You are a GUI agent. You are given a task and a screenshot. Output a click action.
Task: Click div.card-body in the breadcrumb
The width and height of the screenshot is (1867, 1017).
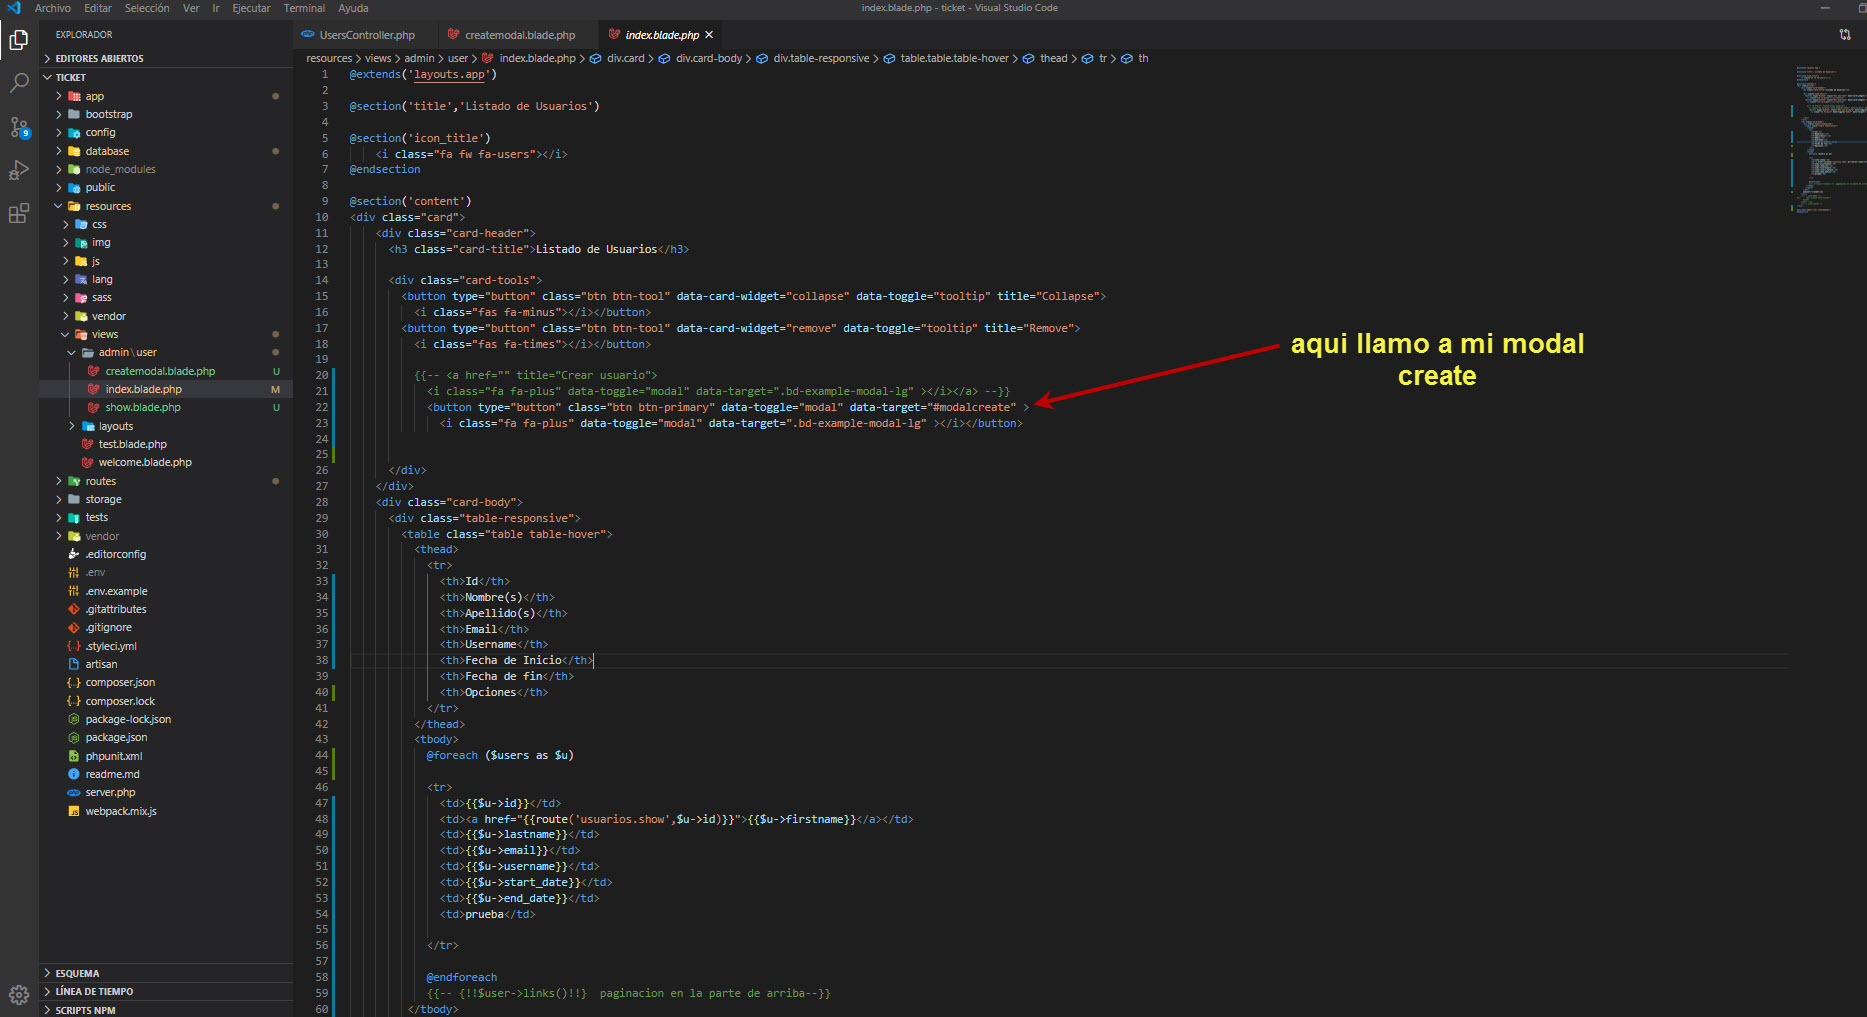pos(700,59)
